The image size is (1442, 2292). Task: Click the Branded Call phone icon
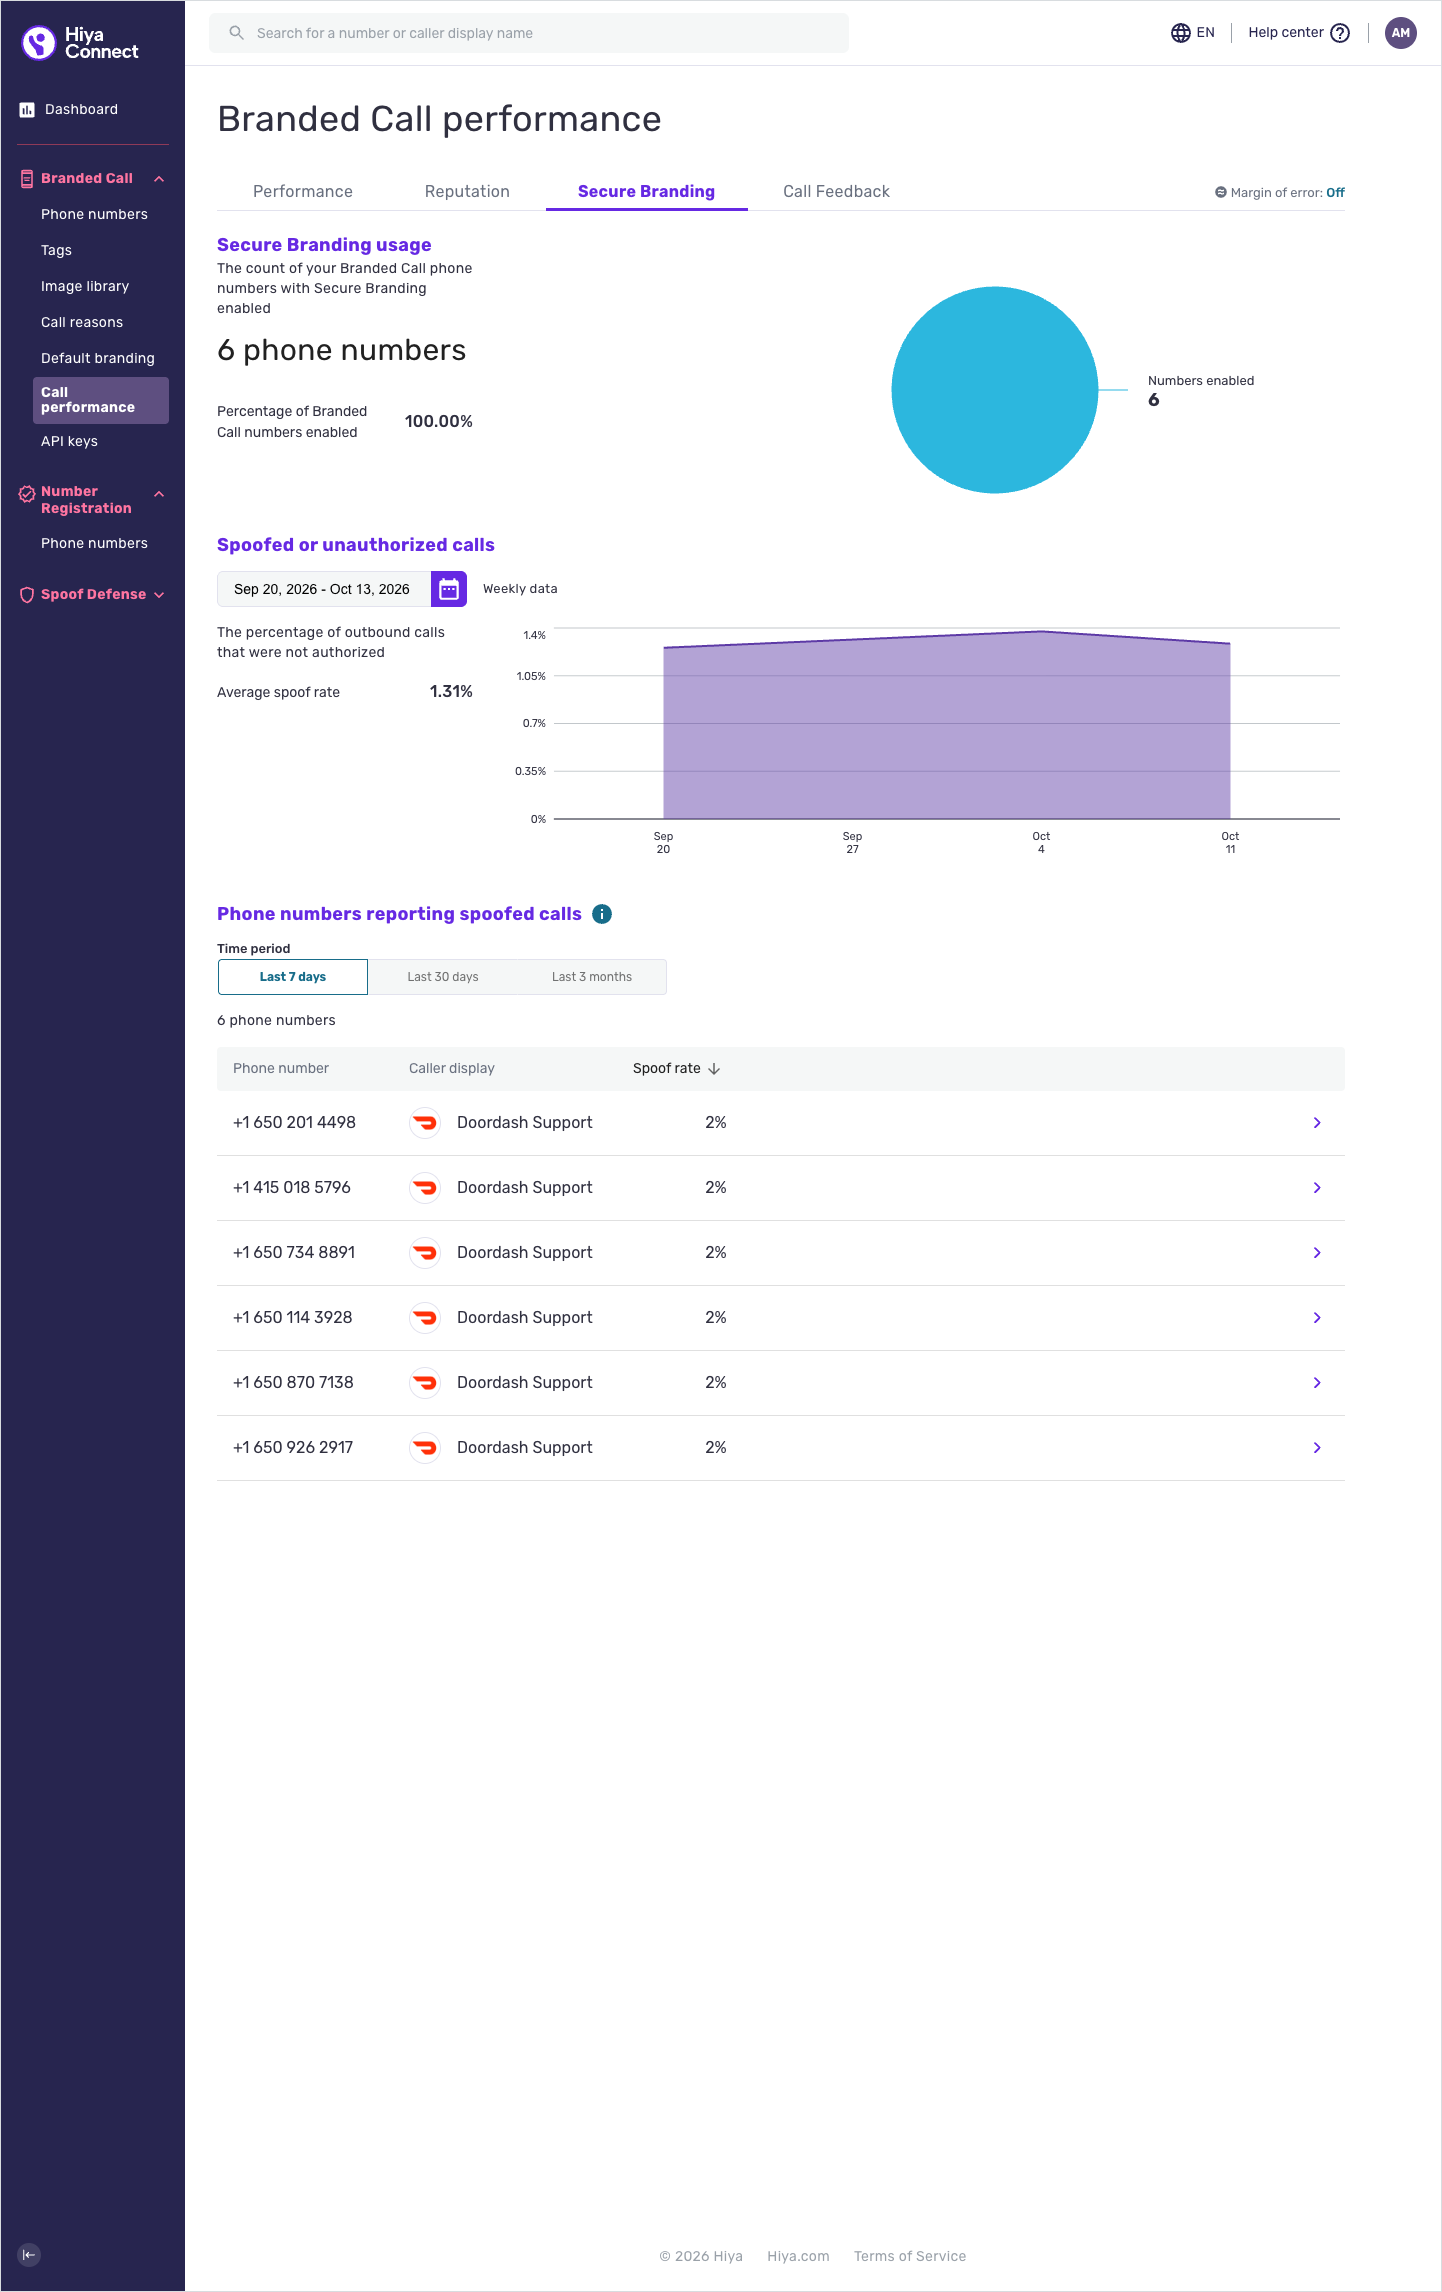tap(27, 179)
